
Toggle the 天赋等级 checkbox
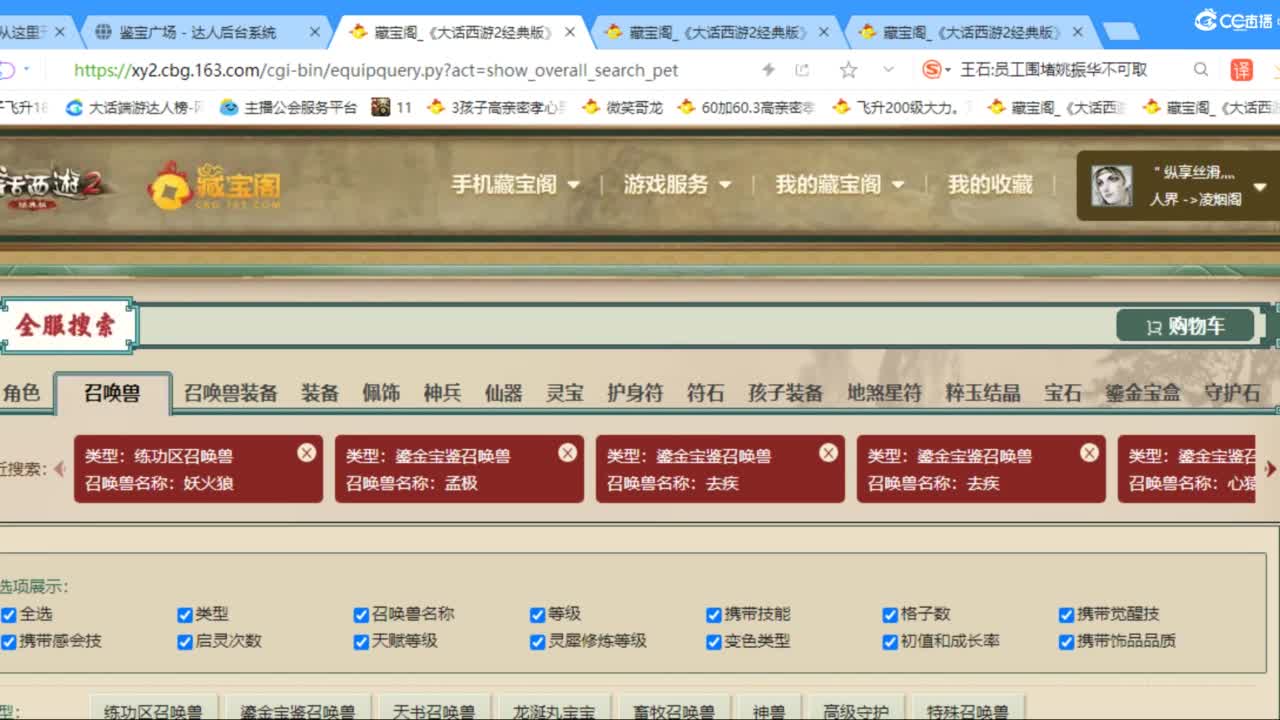pyautogui.click(x=361, y=642)
